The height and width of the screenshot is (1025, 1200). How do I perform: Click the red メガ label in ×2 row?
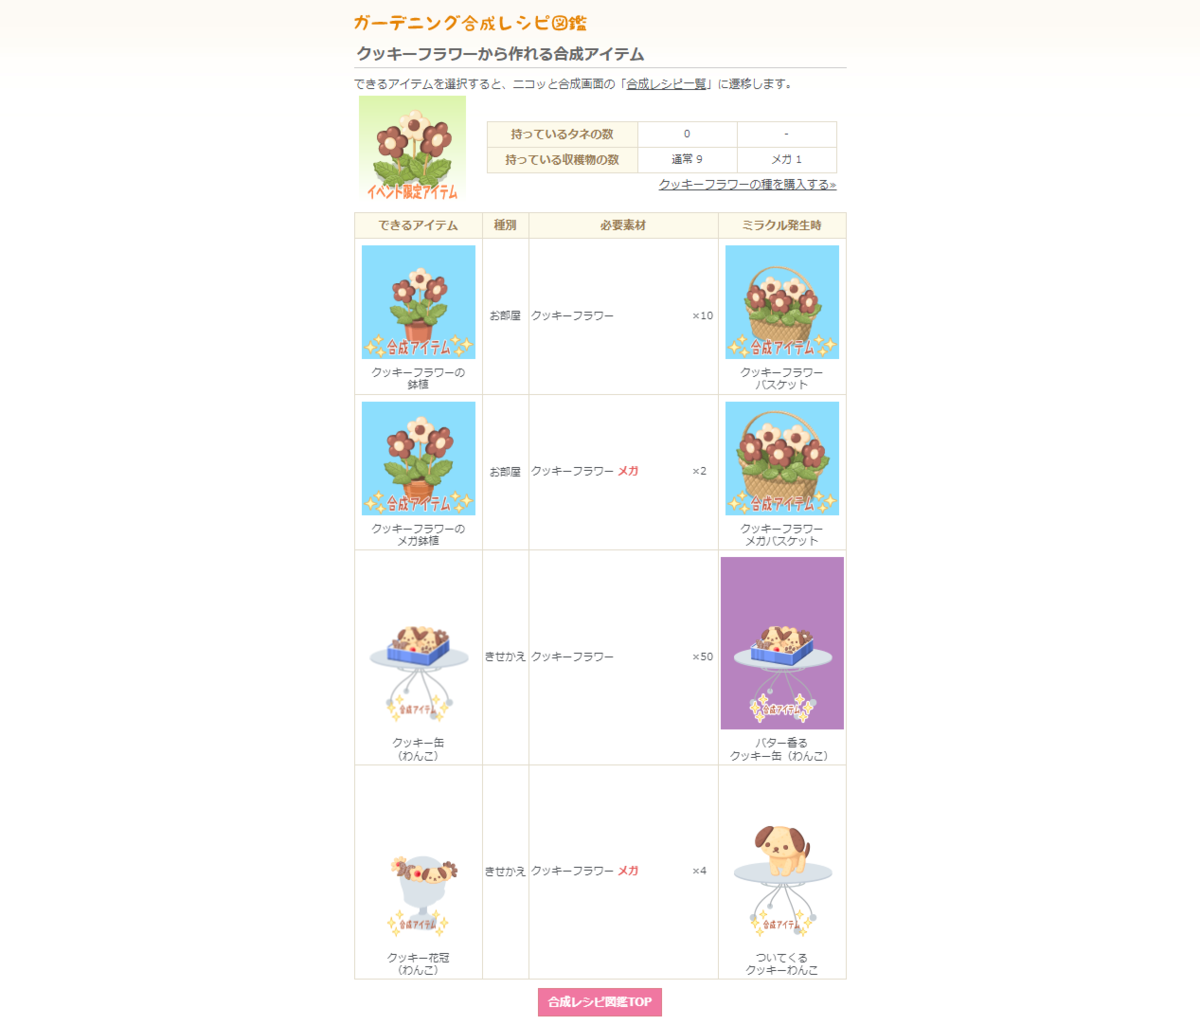(x=628, y=471)
